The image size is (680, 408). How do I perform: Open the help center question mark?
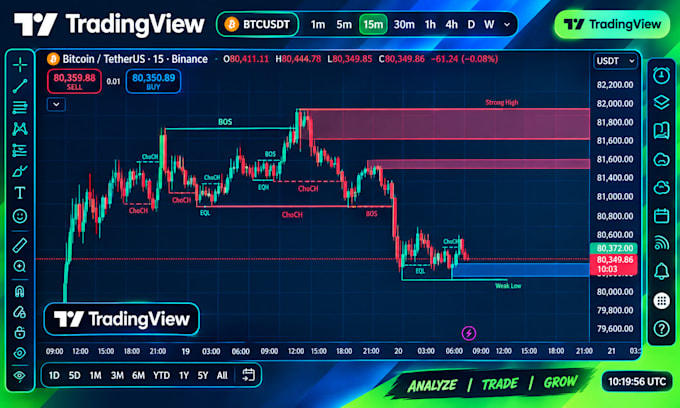pos(661,329)
